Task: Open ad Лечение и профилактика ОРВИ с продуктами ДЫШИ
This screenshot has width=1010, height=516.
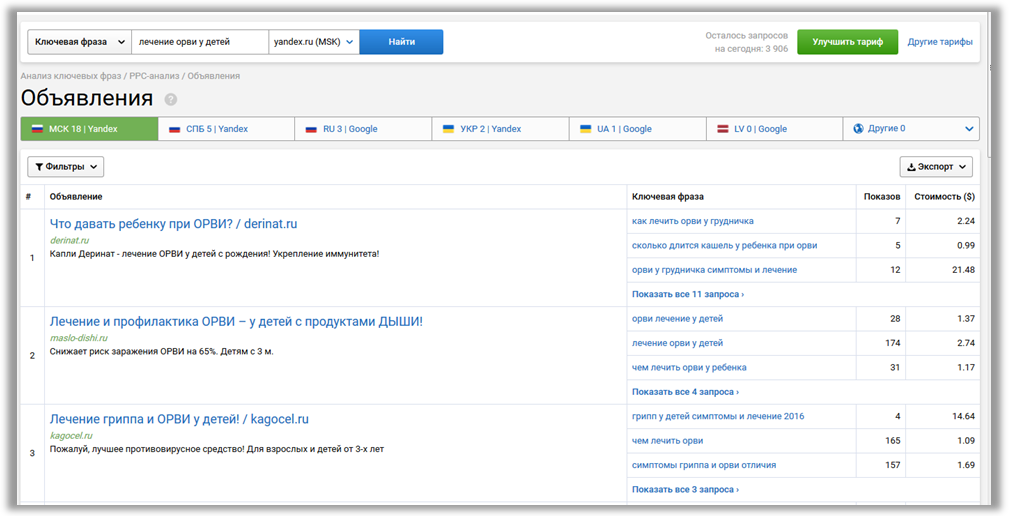Action: click(236, 321)
